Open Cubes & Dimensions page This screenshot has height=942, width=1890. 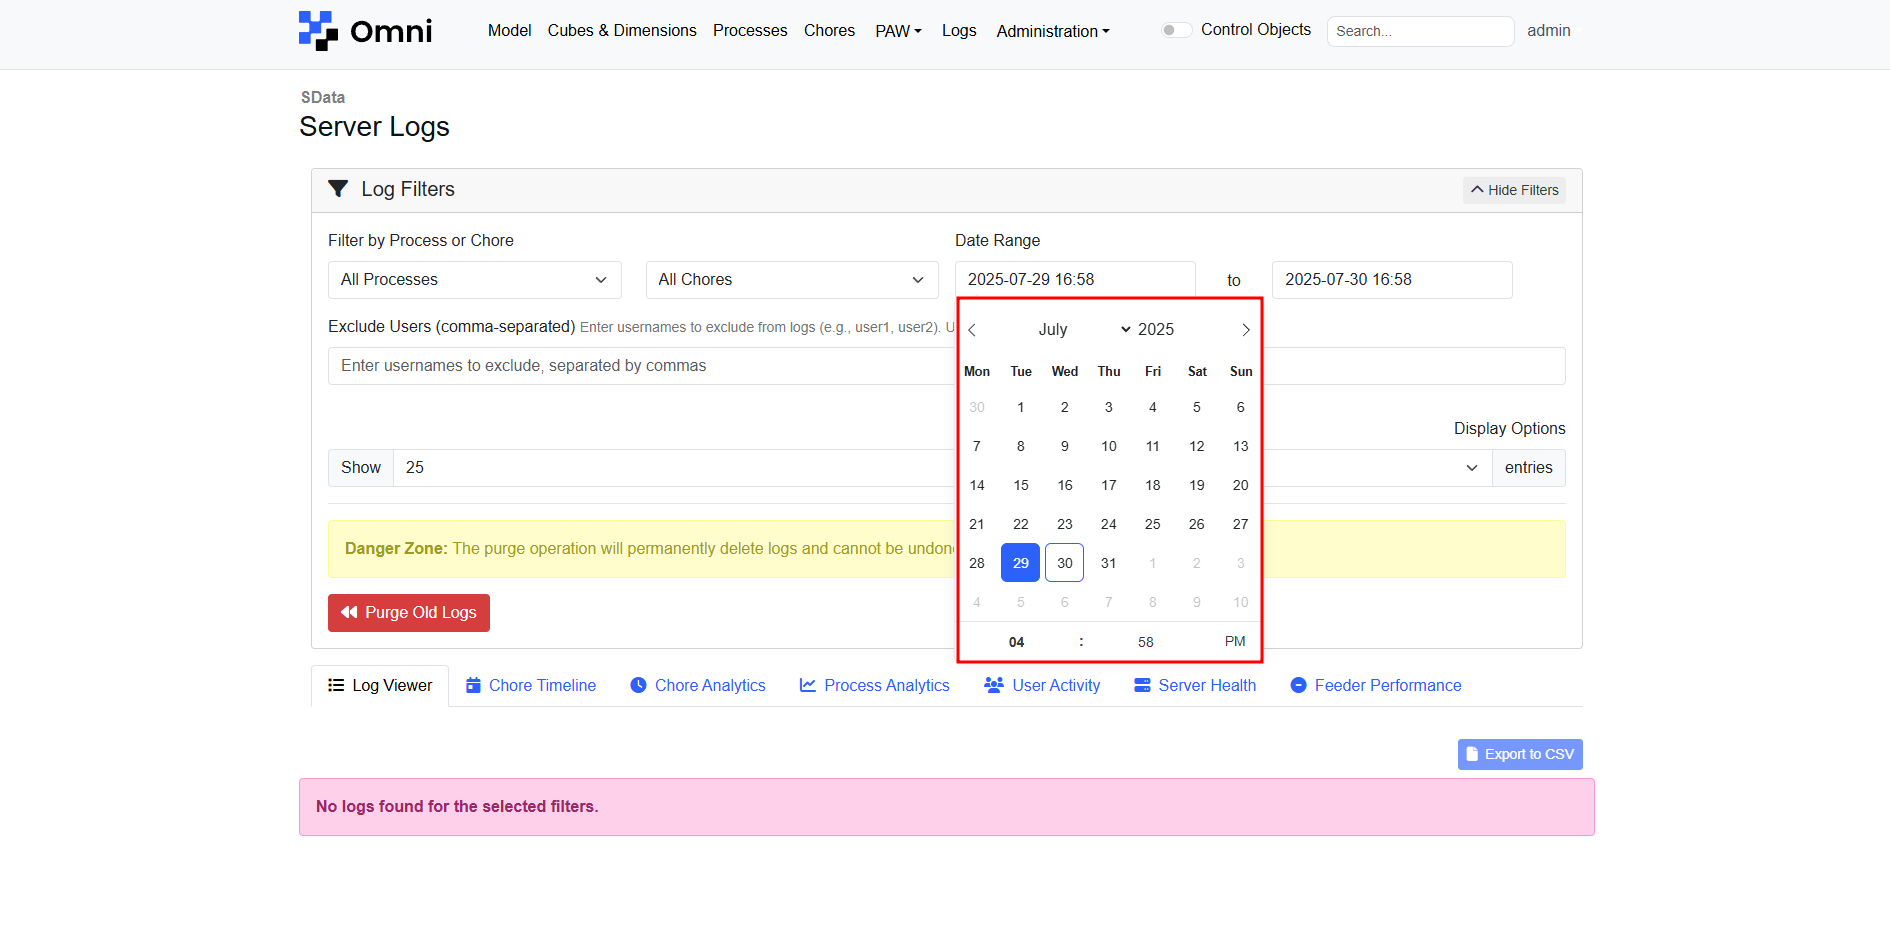[x=622, y=30]
